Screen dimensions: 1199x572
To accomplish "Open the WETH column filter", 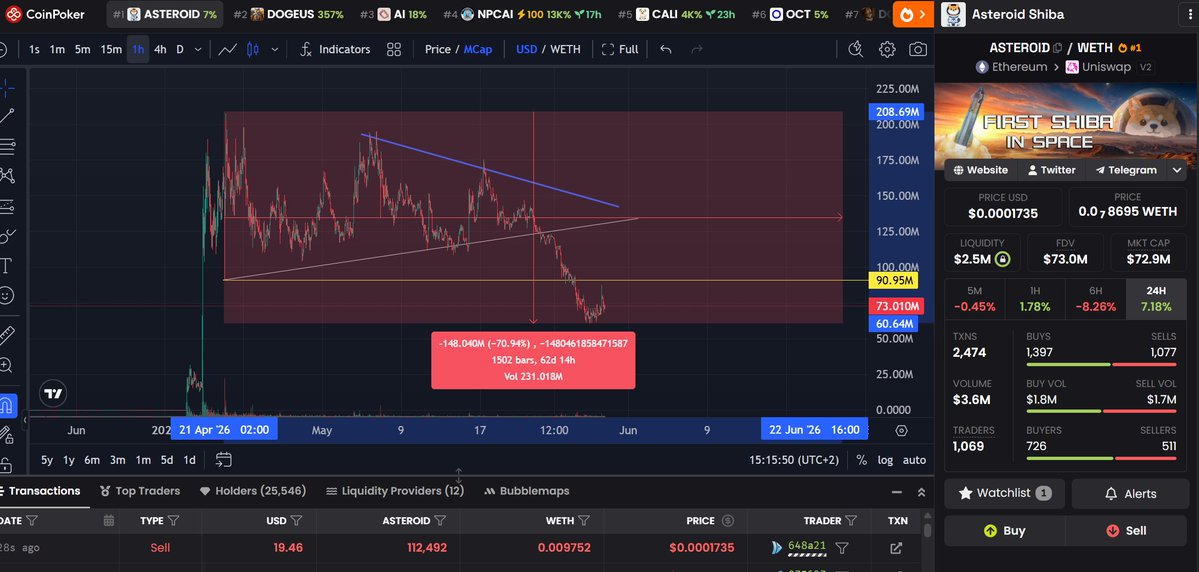I will click(583, 521).
